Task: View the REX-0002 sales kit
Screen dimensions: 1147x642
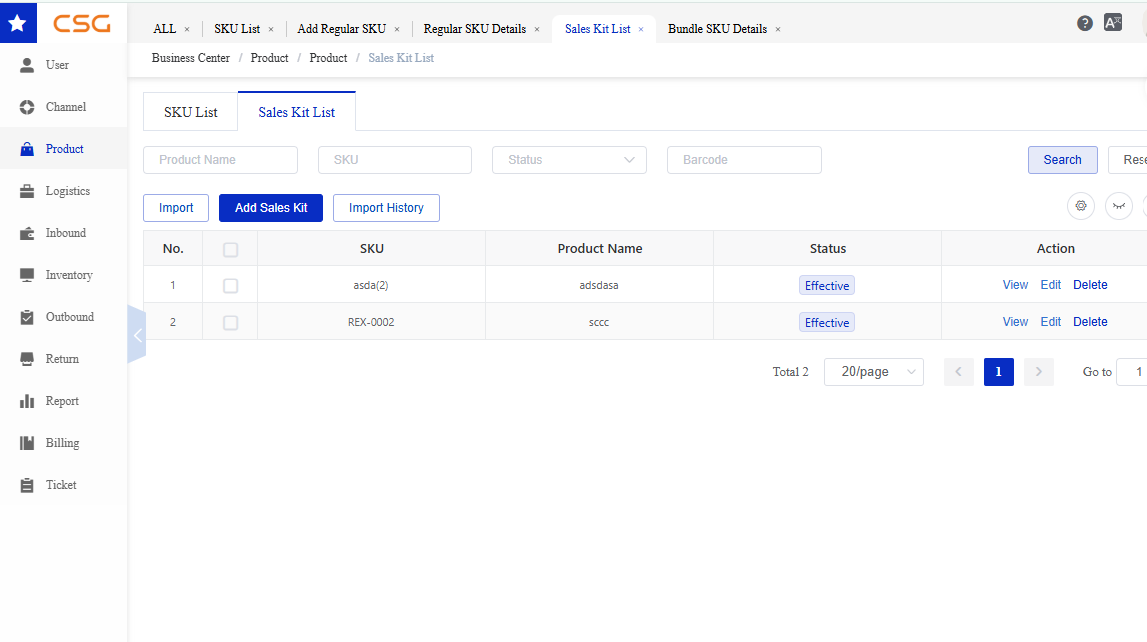Action: 1015,322
